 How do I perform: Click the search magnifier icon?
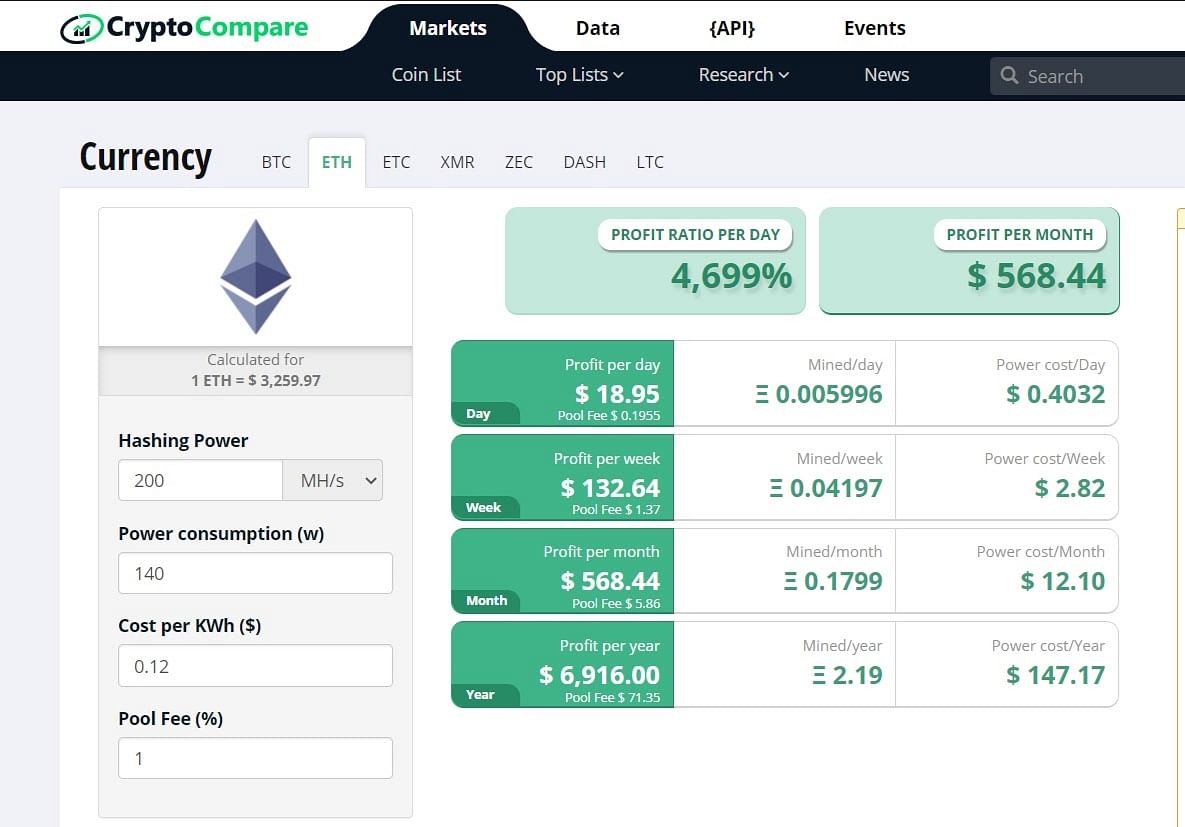click(1009, 76)
